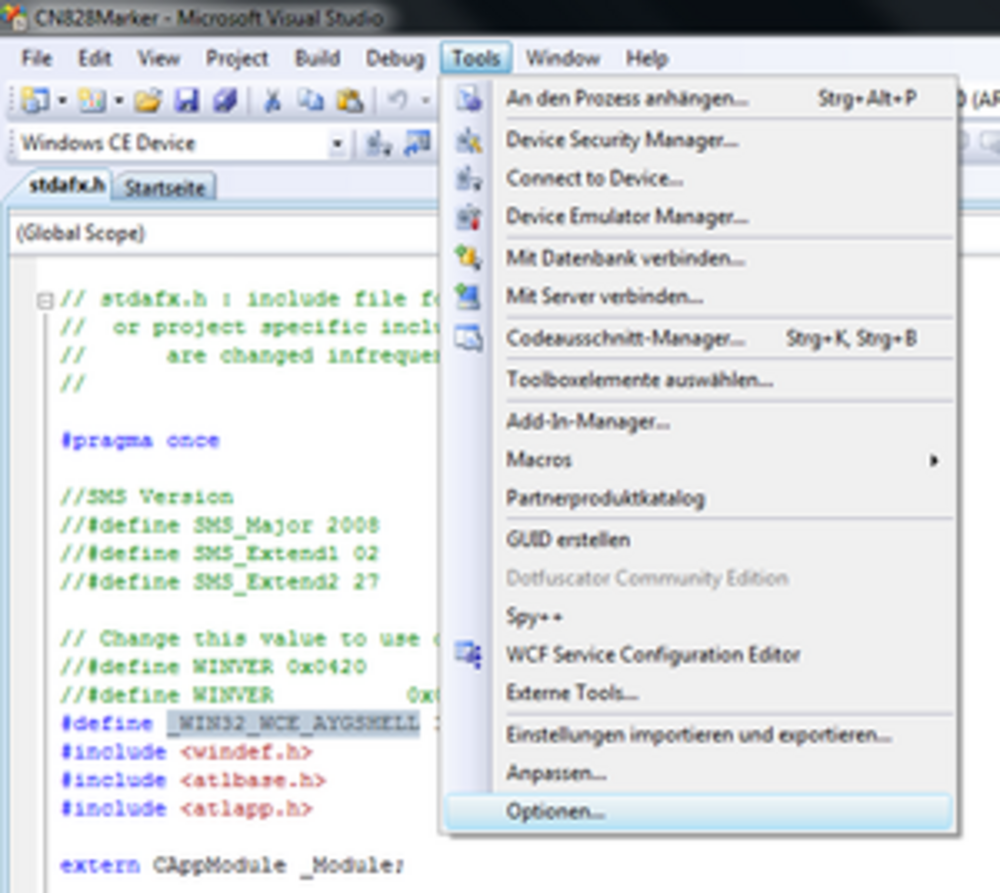
Task: Click the Copy toolbar icon
Action: pyautogui.click(x=311, y=101)
